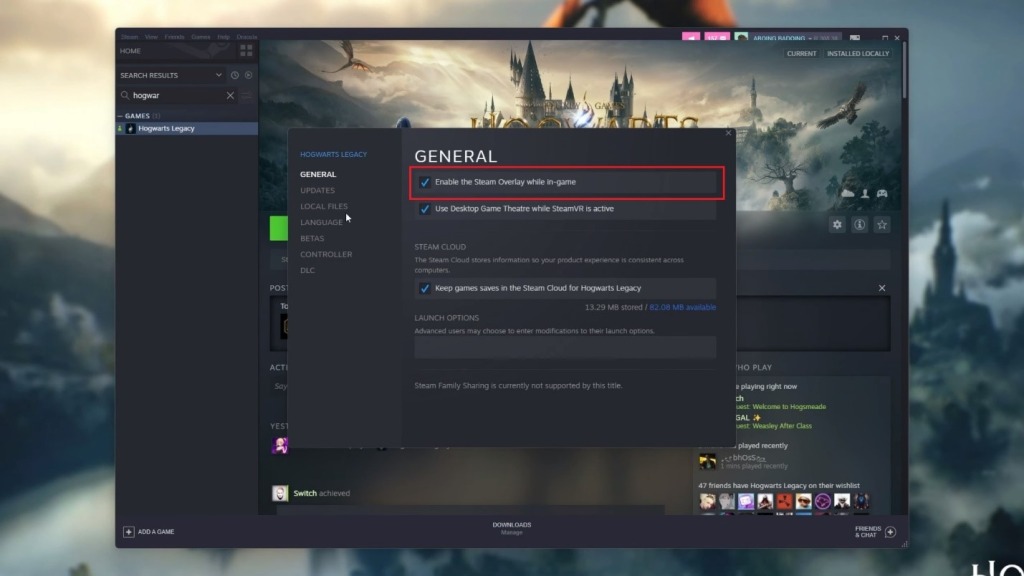Click the plus icon beside ADD A GAME
This screenshot has width=1024, height=576.
129,532
